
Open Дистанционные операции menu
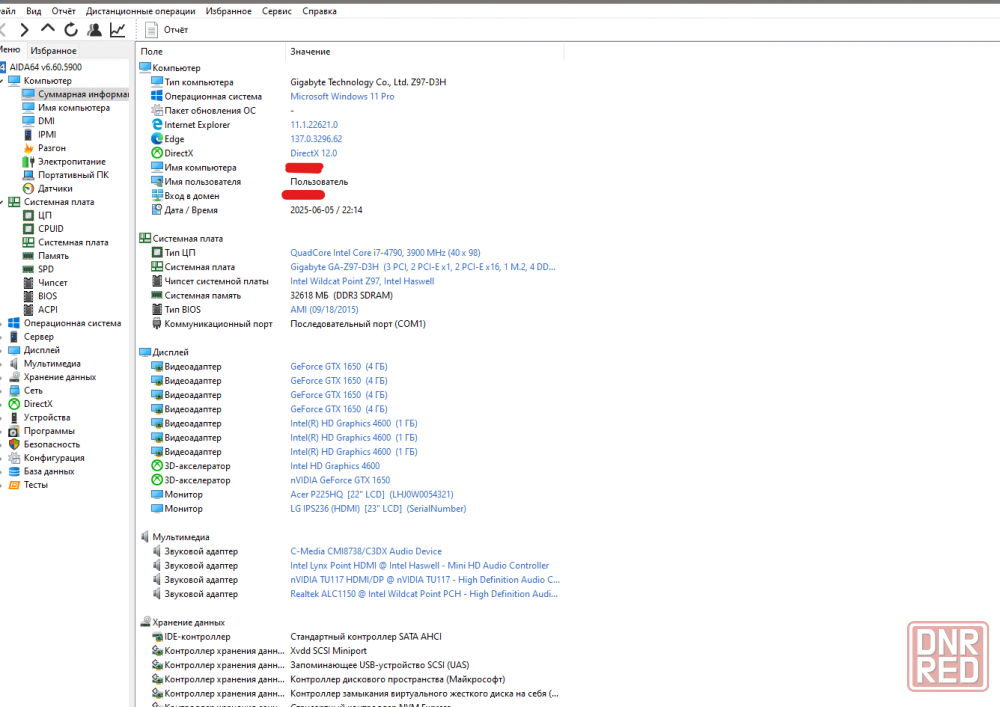(141, 11)
